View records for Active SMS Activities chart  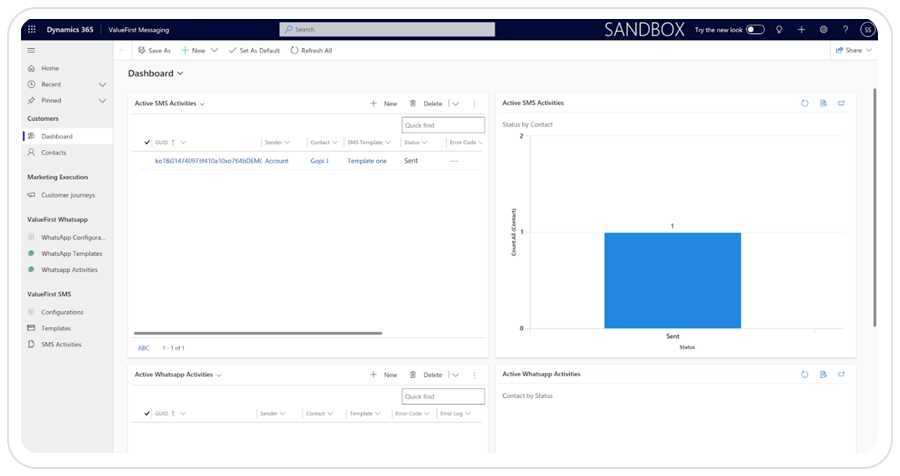pyautogui.click(x=823, y=103)
